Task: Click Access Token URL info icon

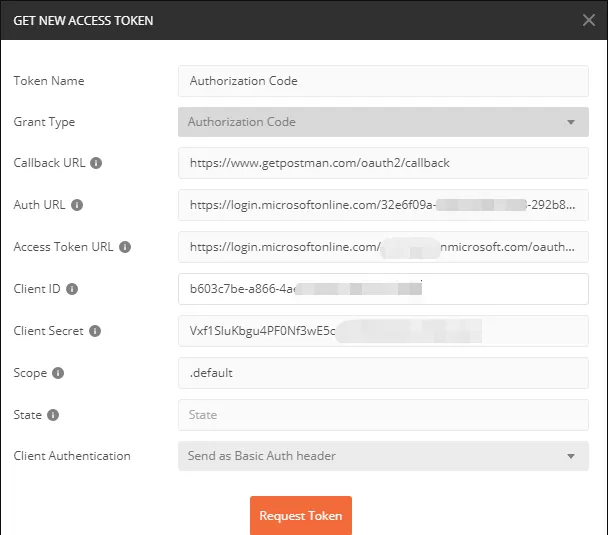Action: coord(125,247)
